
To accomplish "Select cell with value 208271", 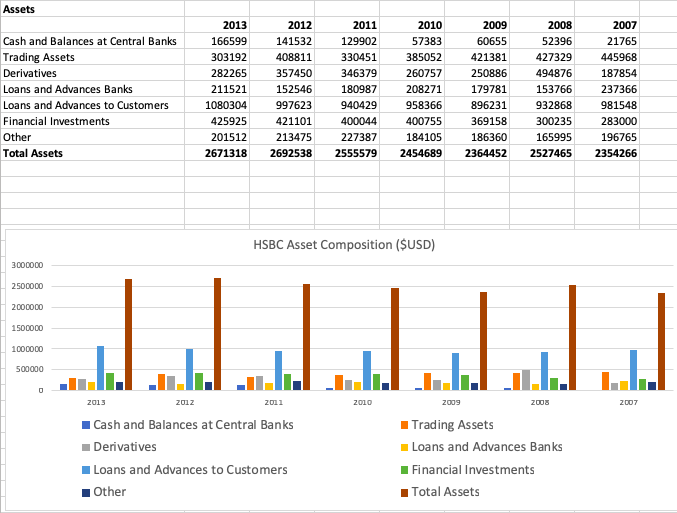I will coord(412,89).
